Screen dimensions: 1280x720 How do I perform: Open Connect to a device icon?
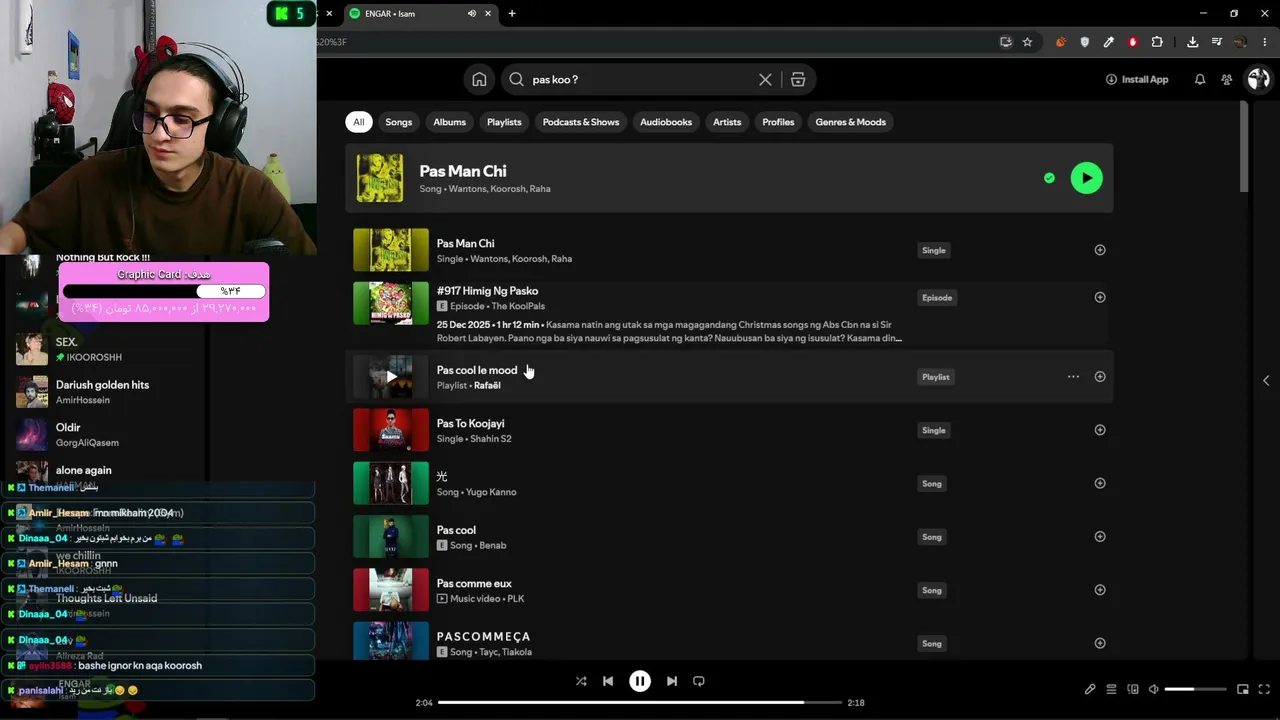1133,689
